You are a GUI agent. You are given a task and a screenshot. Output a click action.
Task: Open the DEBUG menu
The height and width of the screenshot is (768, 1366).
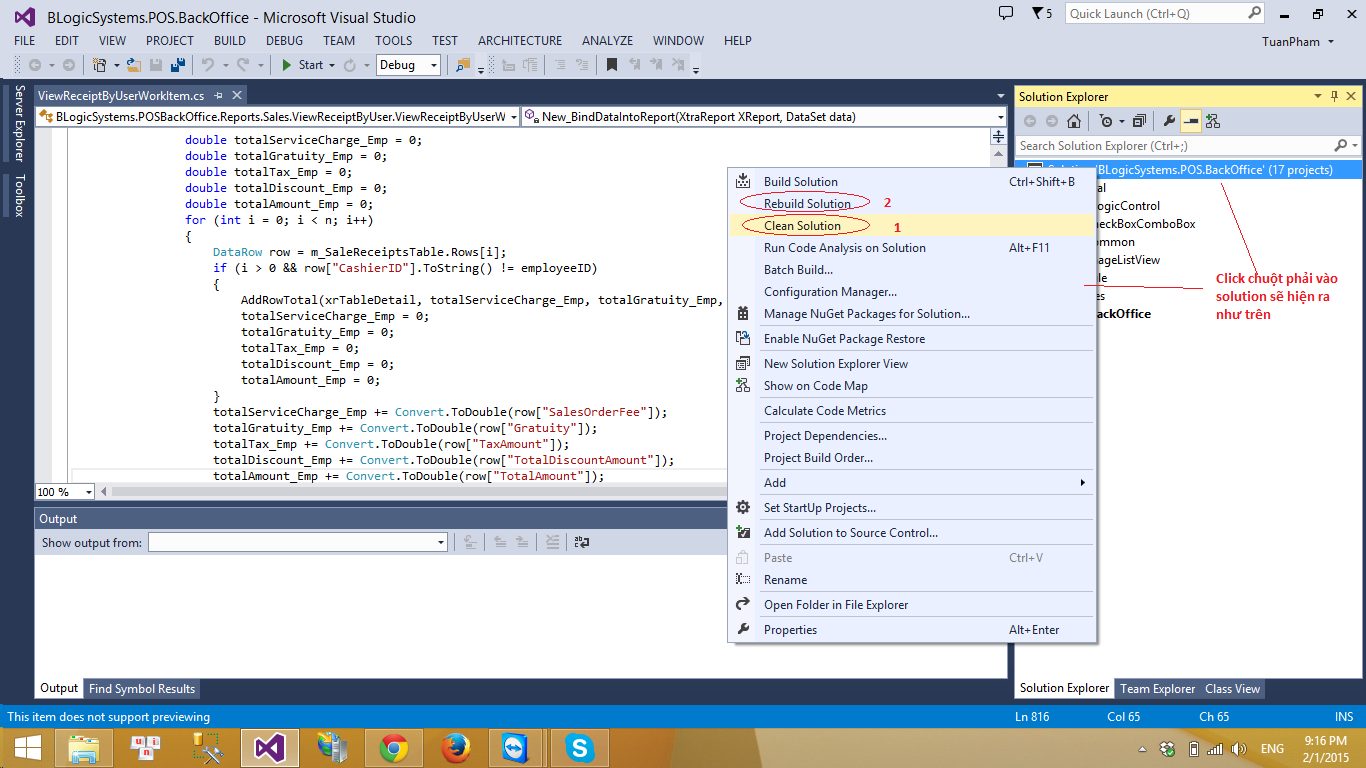point(285,41)
